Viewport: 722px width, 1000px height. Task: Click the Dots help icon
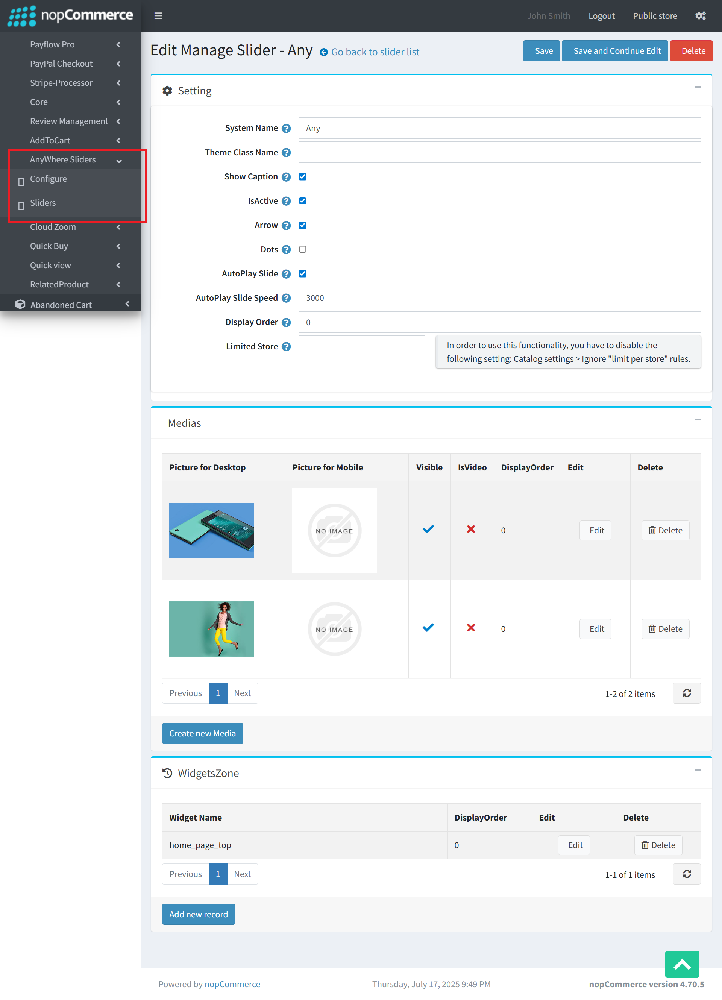pos(286,249)
